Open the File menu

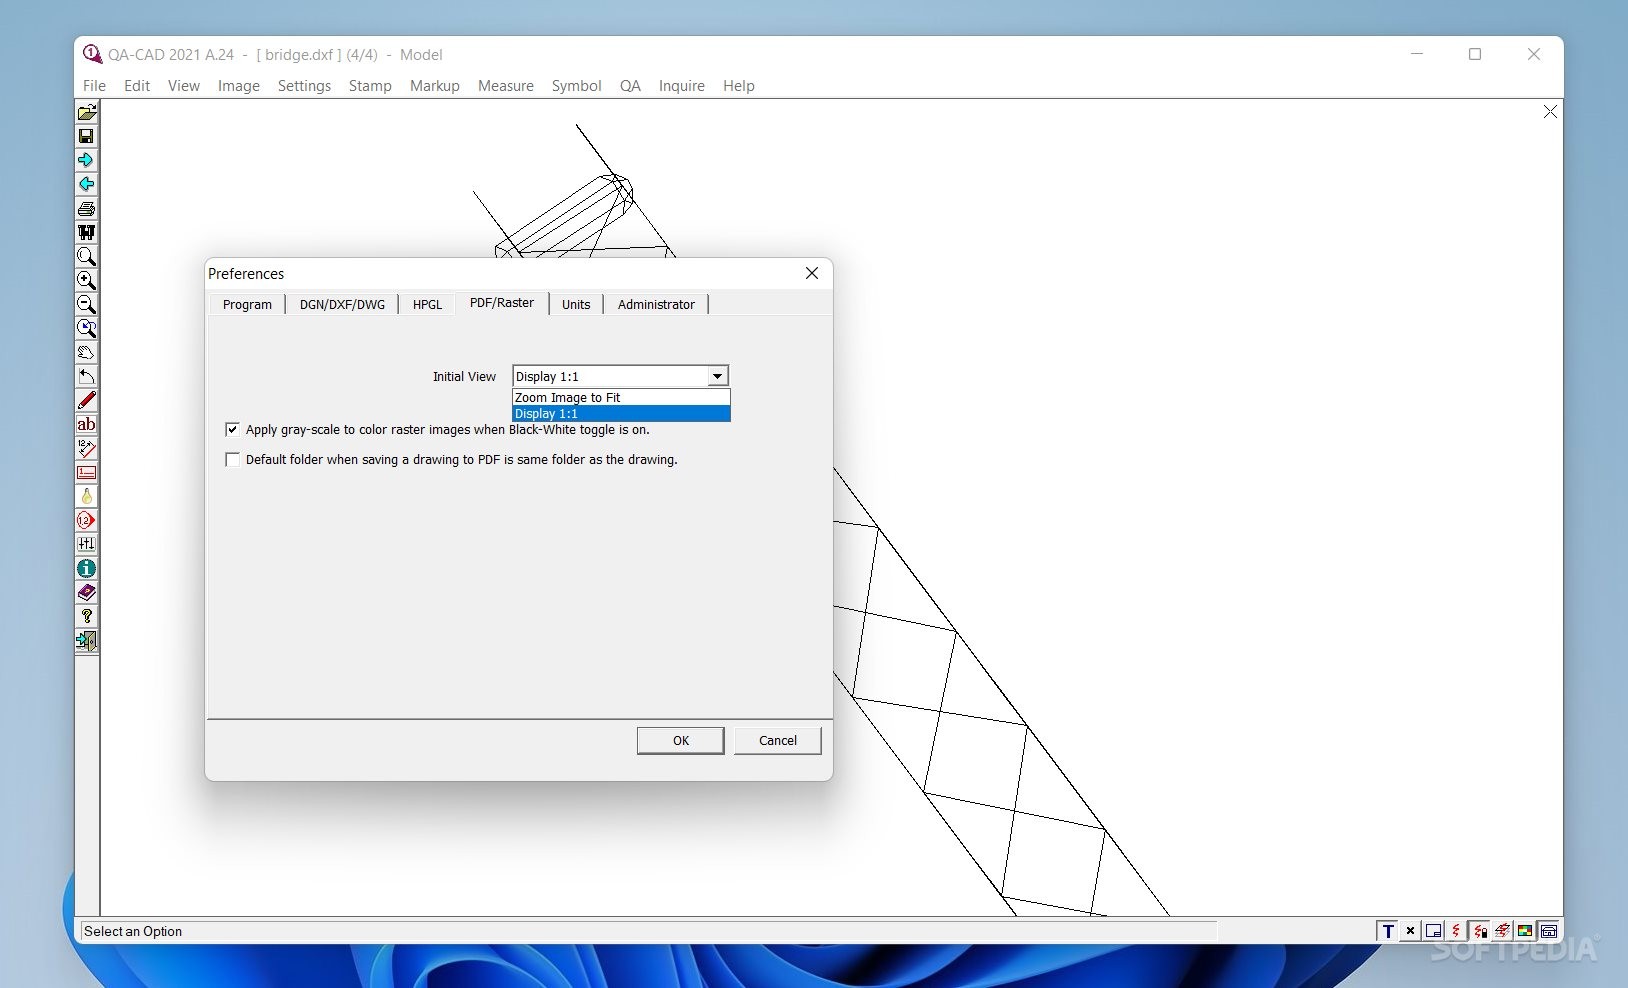point(94,86)
